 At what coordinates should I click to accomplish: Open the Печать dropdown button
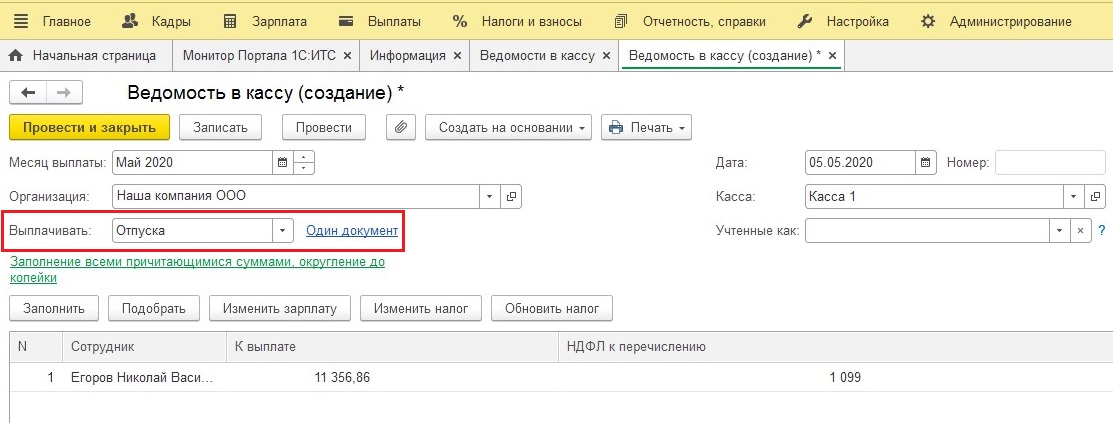pos(647,128)
